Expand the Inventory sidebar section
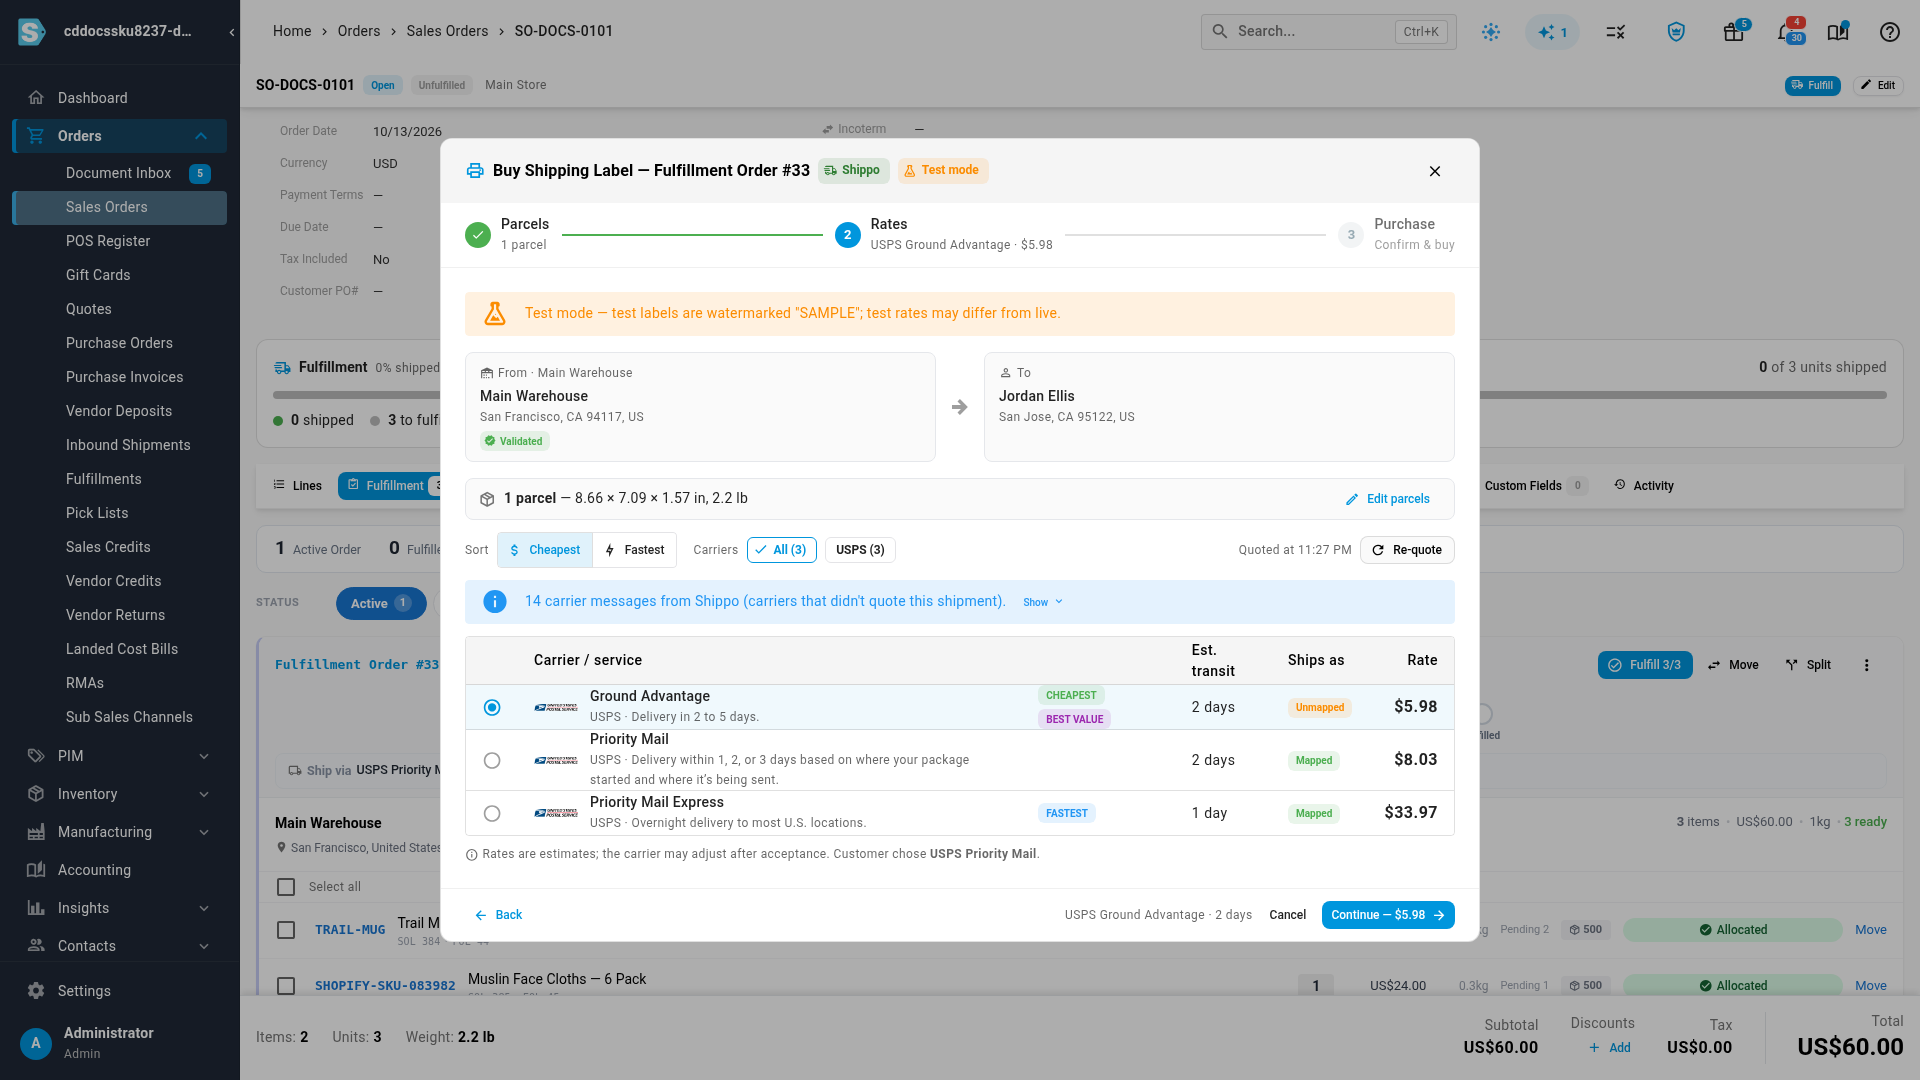1920x1080 pixels. pos(204,794)
